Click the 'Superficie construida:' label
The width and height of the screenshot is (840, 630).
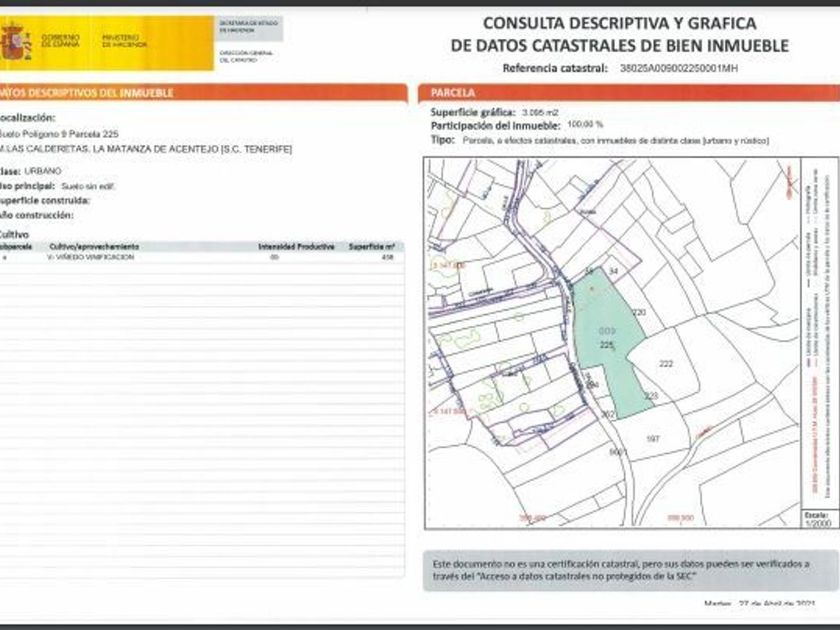coord(44,200)
